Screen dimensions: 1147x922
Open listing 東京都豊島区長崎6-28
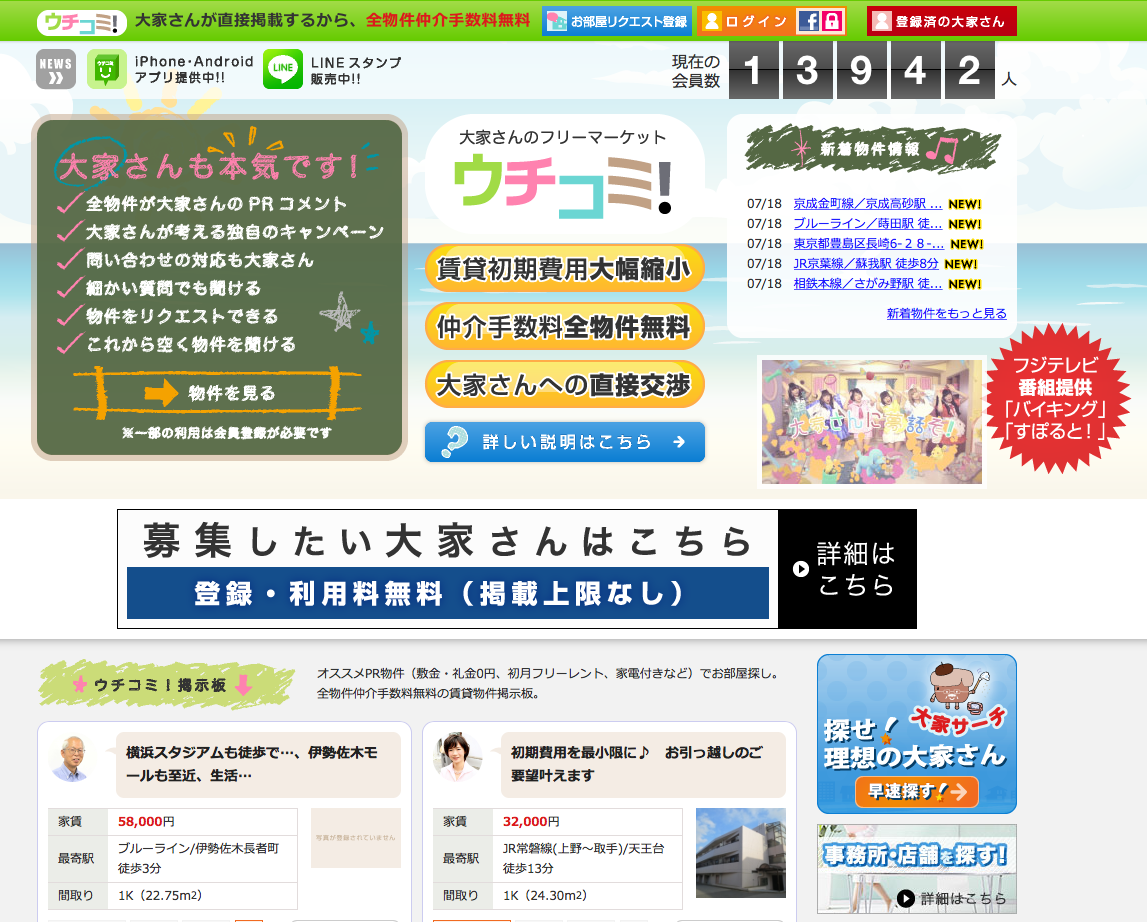(868, 244)
